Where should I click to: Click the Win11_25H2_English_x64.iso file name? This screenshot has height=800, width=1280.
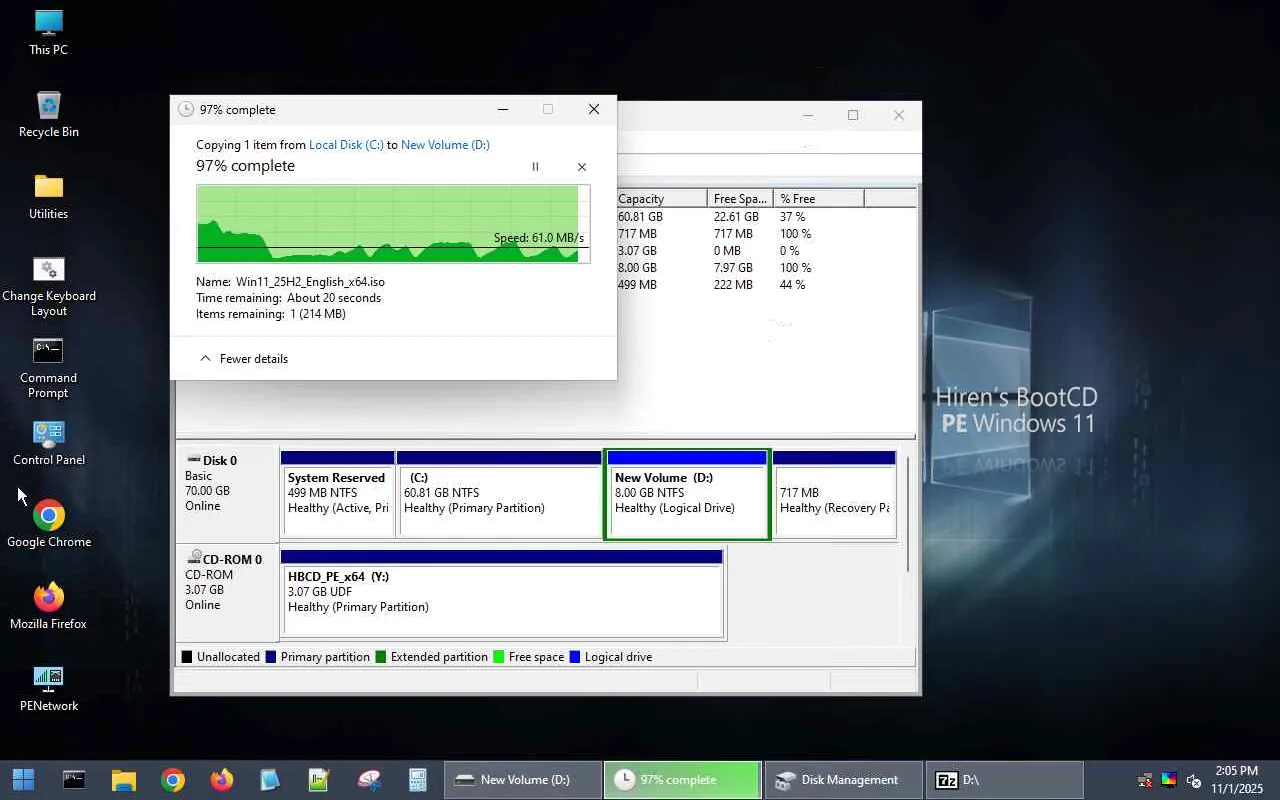310,282
